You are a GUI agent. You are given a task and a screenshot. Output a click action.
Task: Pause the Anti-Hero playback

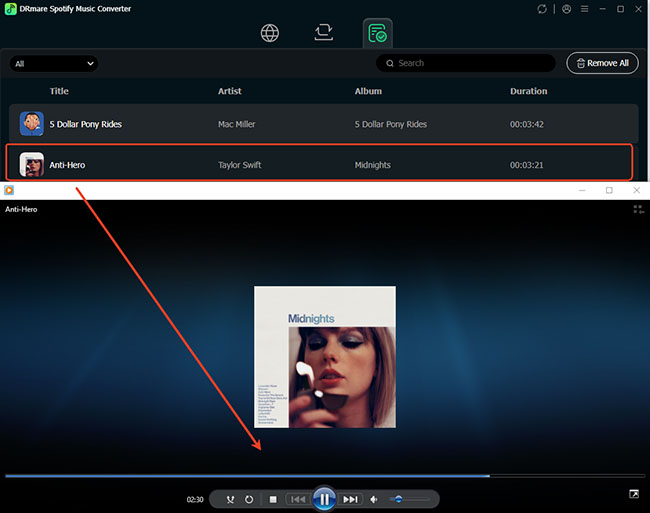(324, 499)
